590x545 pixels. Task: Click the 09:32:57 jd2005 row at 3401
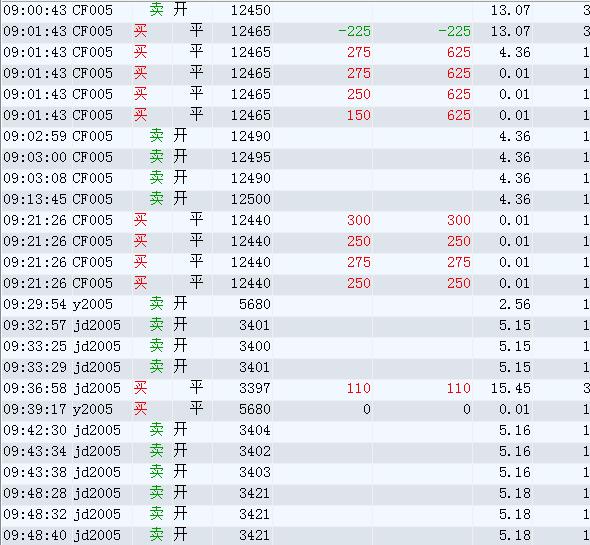(295, 325)
